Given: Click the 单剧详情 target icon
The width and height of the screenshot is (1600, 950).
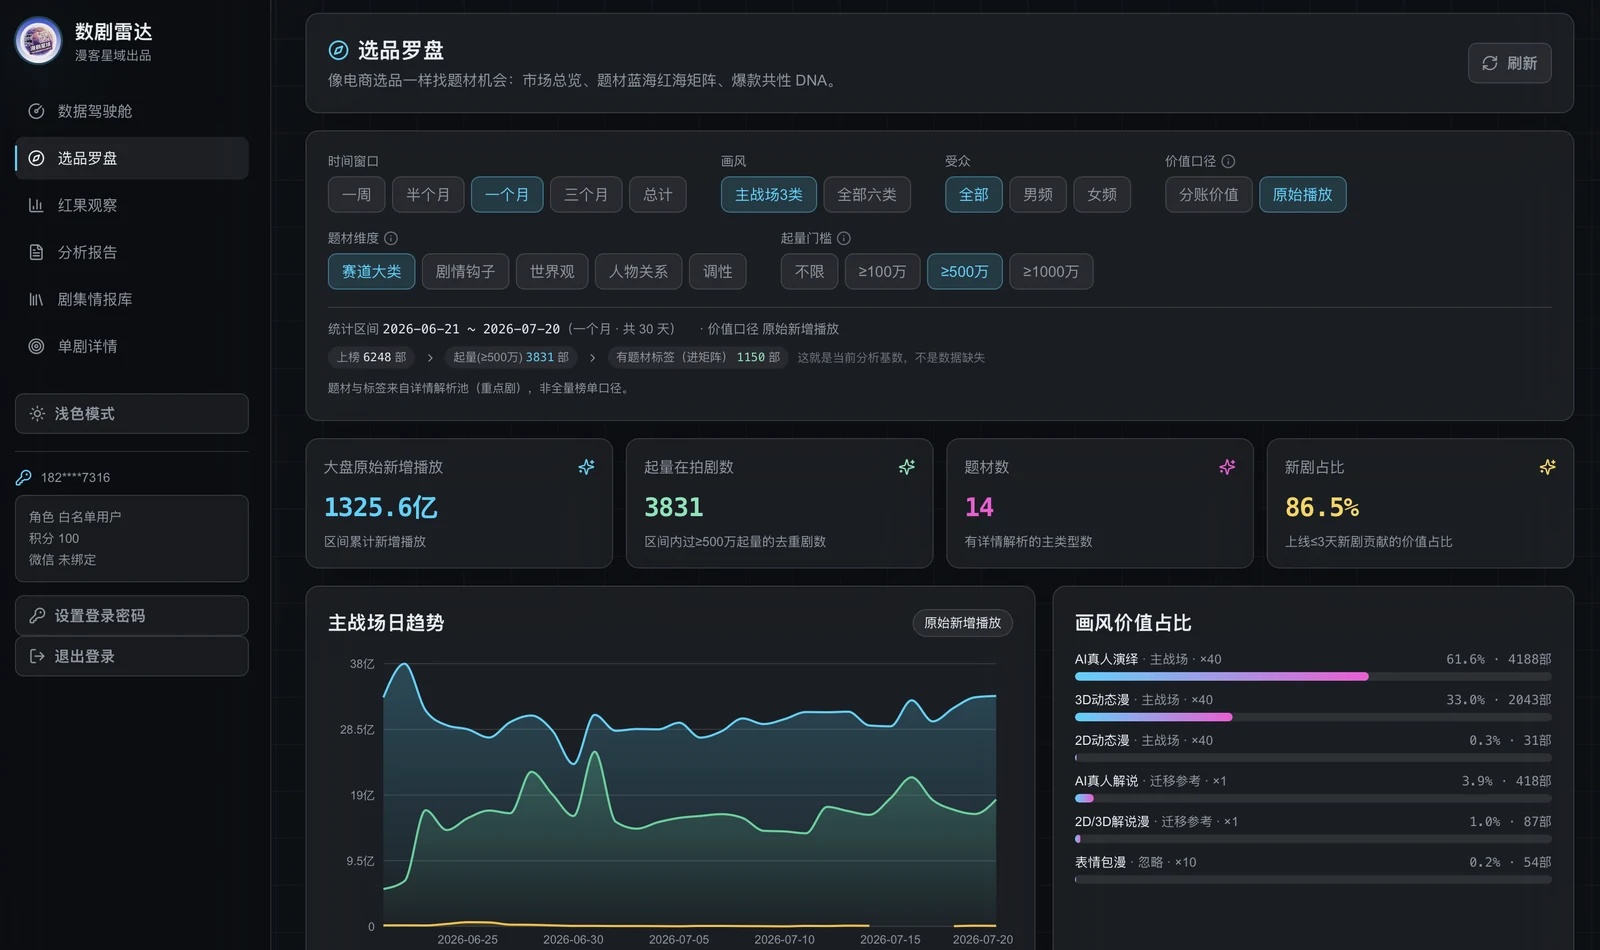Looking at the screenshot, I should [36, 346].
